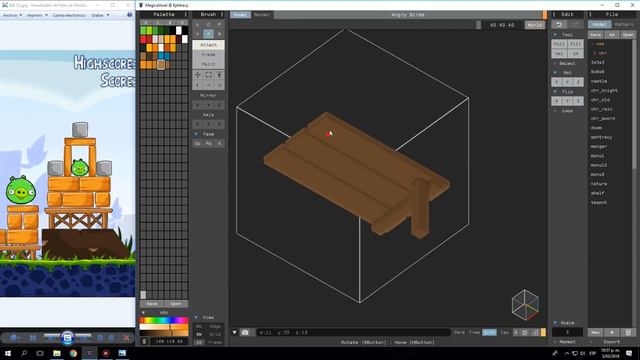Viewport: 640px width, 360px height.
Task: Open the teapot model in file list
Action: coord(599,202)
